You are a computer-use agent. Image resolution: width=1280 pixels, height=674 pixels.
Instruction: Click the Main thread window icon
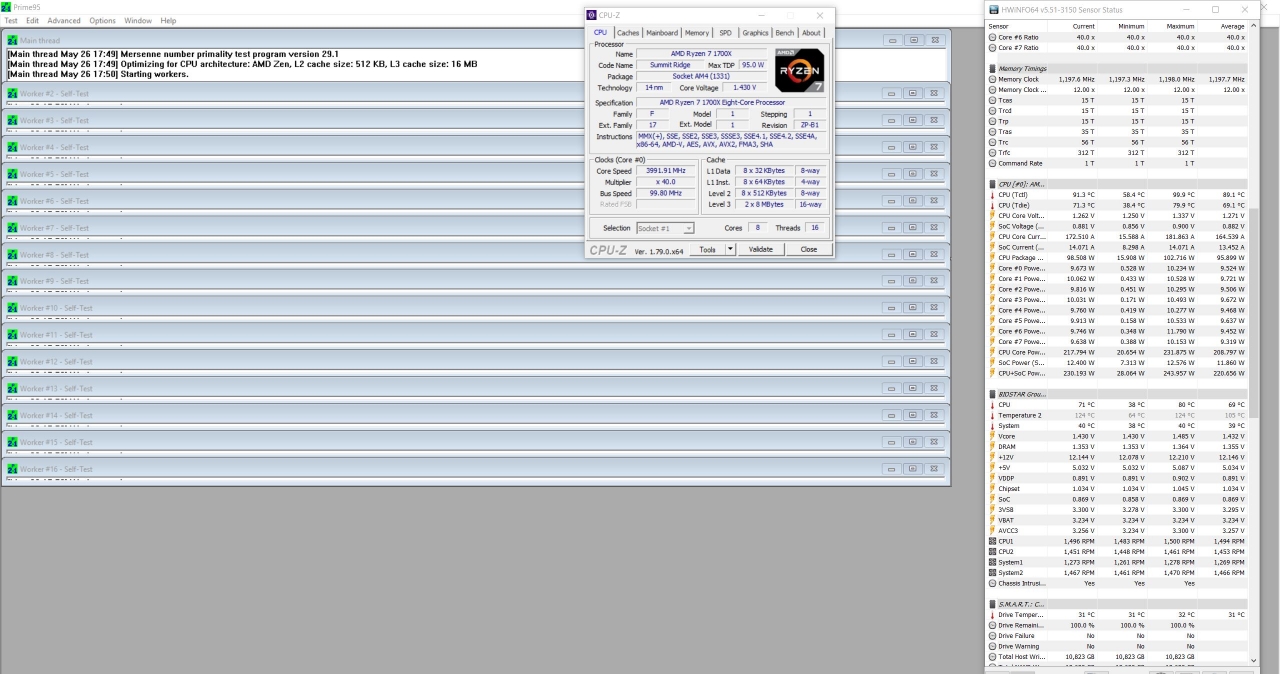tap(13, 40)
